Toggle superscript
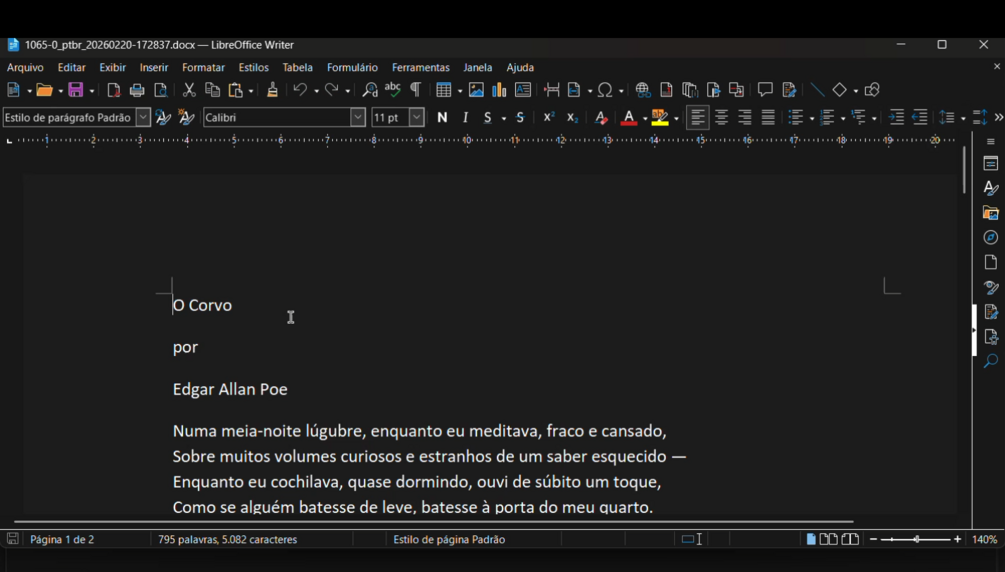1005x572 pixels. tap(549, 117)
